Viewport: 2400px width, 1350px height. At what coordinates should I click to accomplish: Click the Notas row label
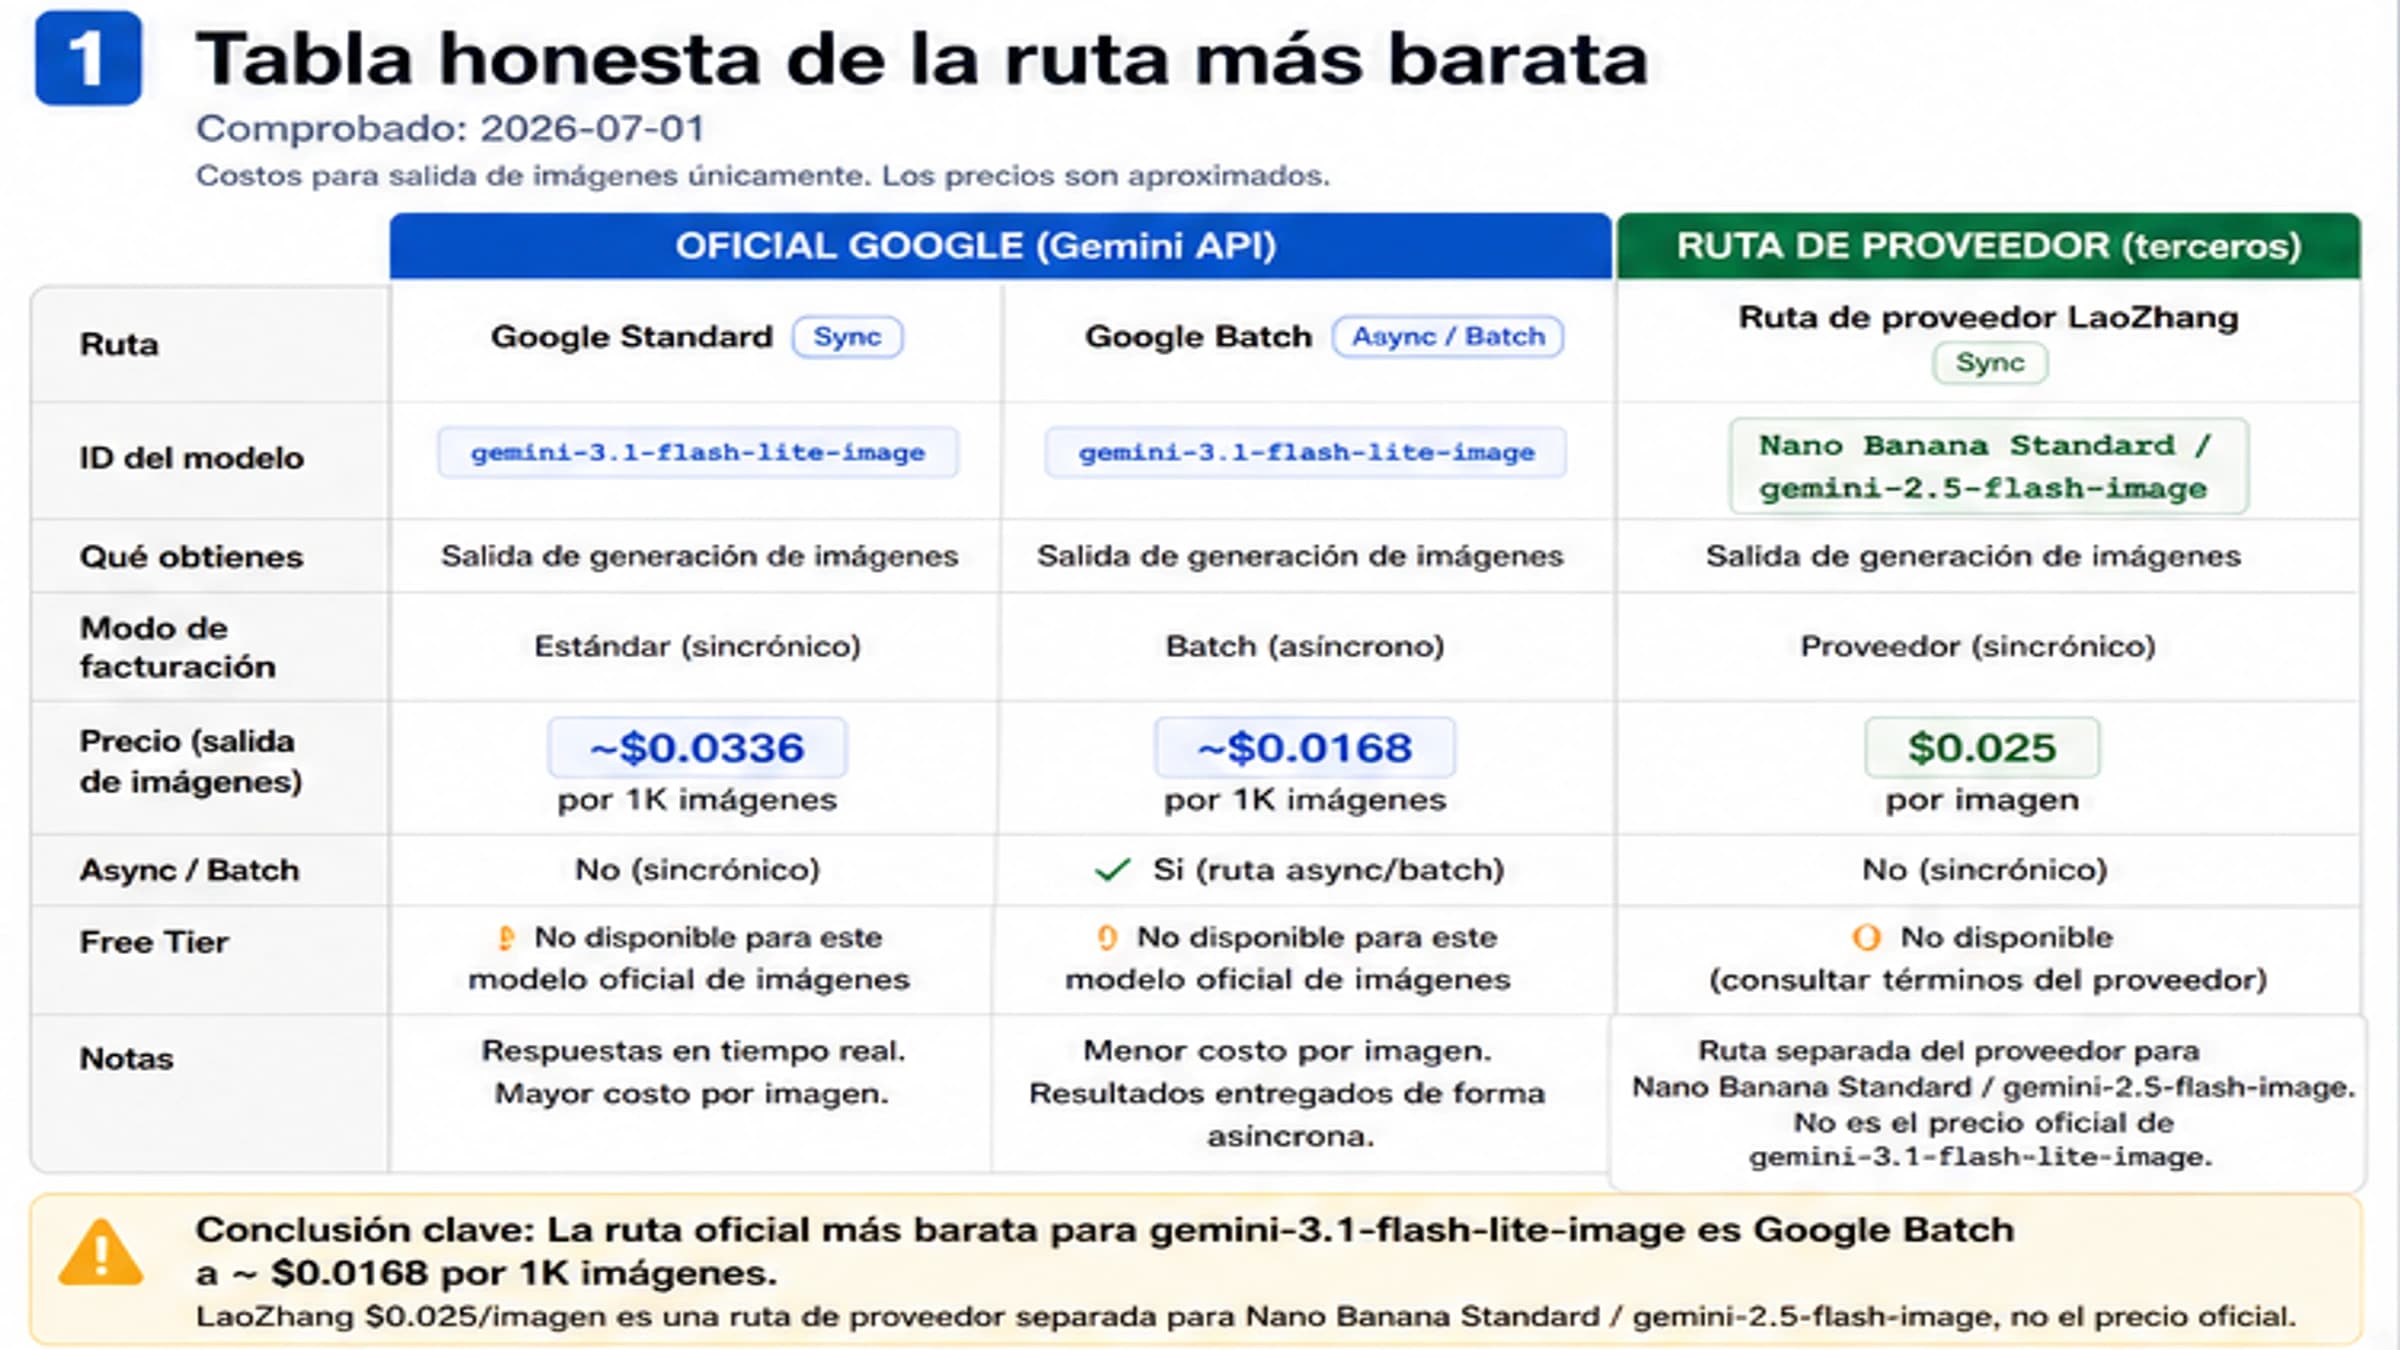(x=127, y=1059)
